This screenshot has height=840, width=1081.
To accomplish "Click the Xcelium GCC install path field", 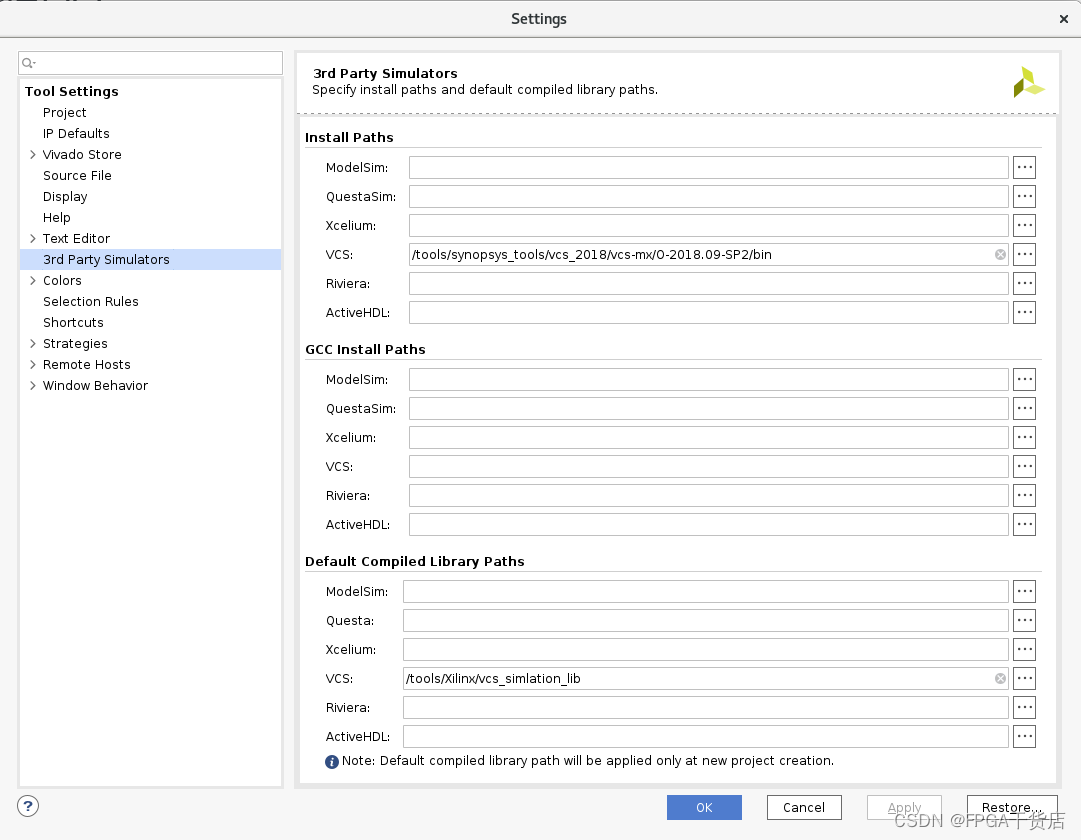I will 709,437.
